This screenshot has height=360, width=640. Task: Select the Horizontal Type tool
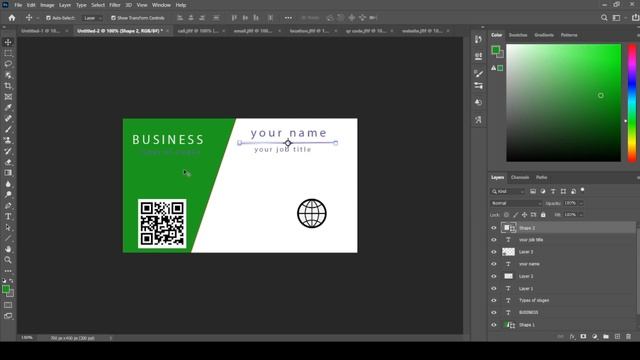[8, 217]
